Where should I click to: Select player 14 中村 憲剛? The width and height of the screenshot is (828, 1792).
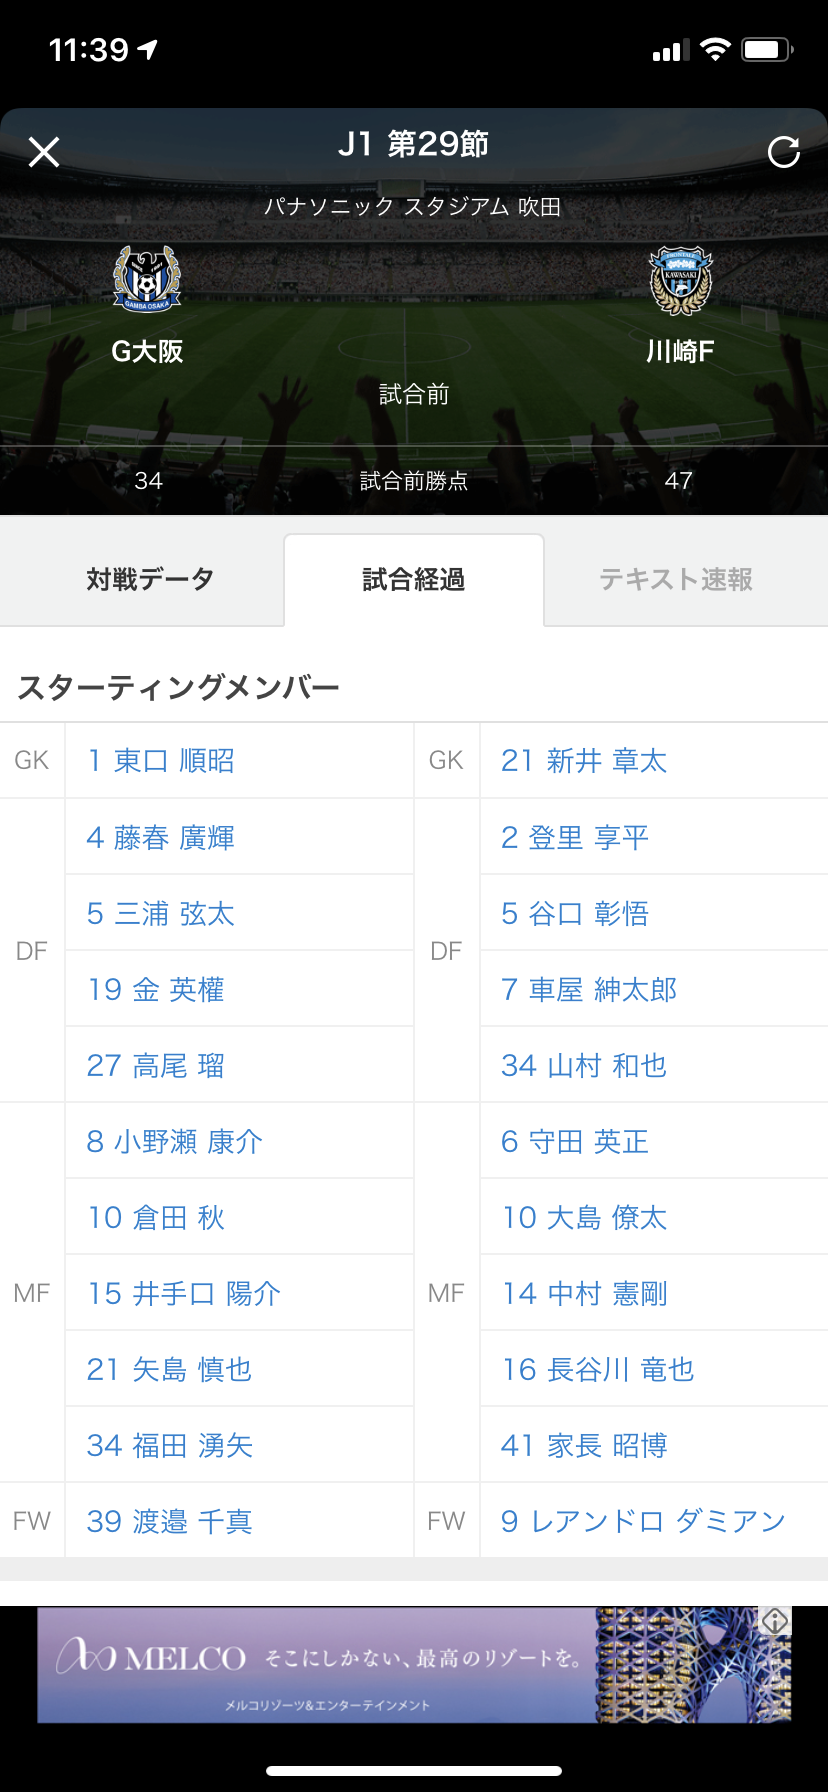point(584,1293)
